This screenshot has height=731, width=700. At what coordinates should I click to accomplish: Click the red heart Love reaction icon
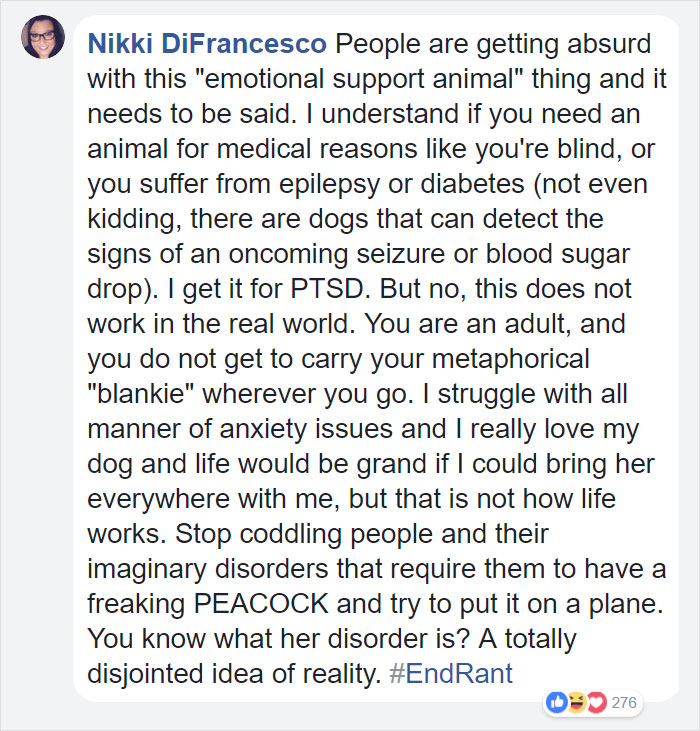[x=596, y=702]
